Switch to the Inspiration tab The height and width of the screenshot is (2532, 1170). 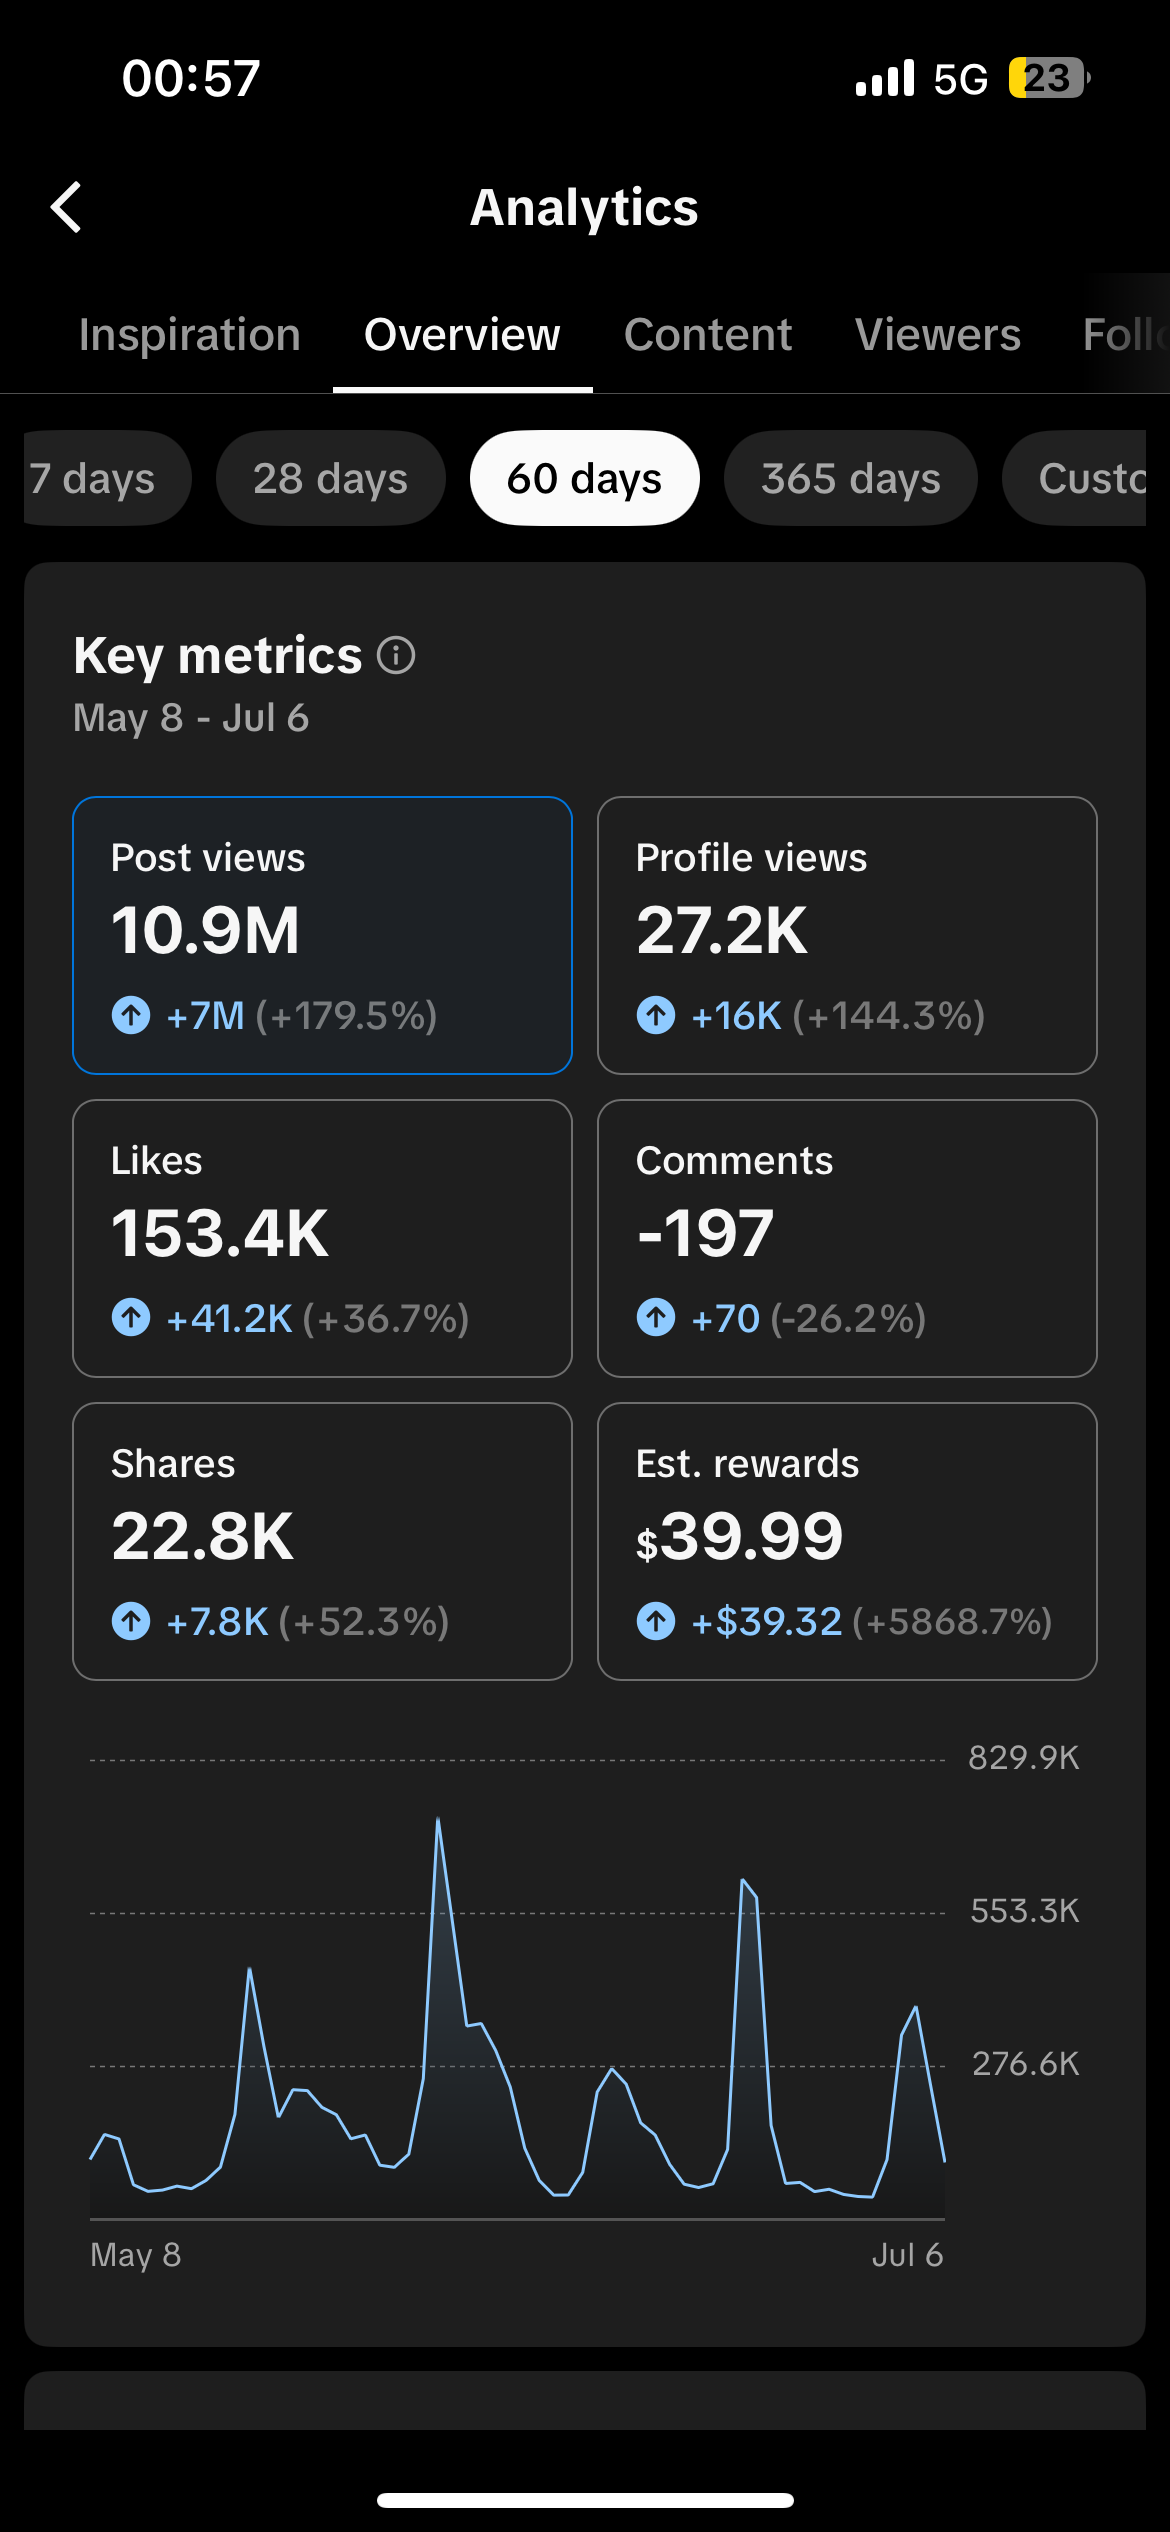point(190,335)
